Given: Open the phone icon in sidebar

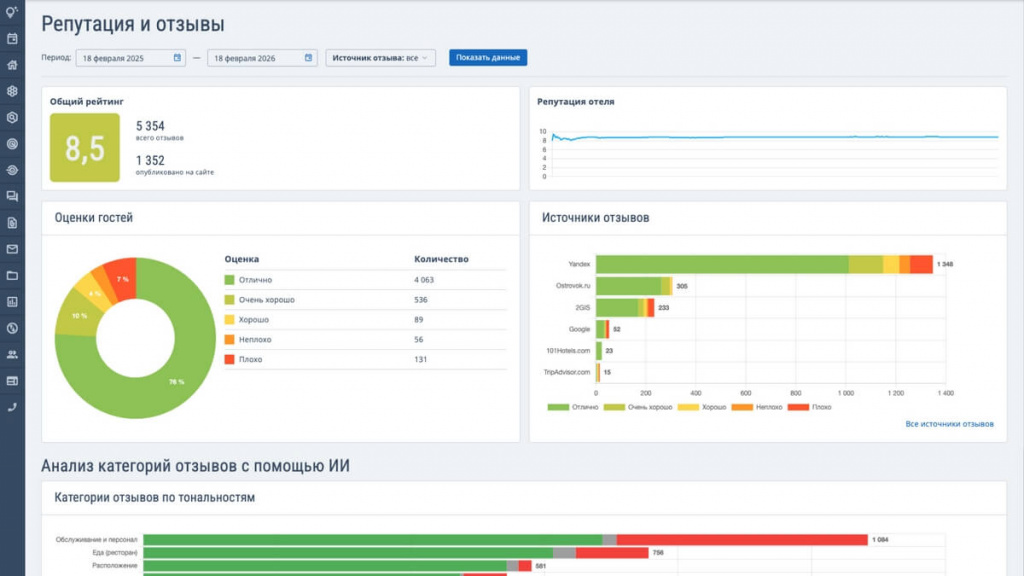Looking at the screenshot, I should pos(12,407).
